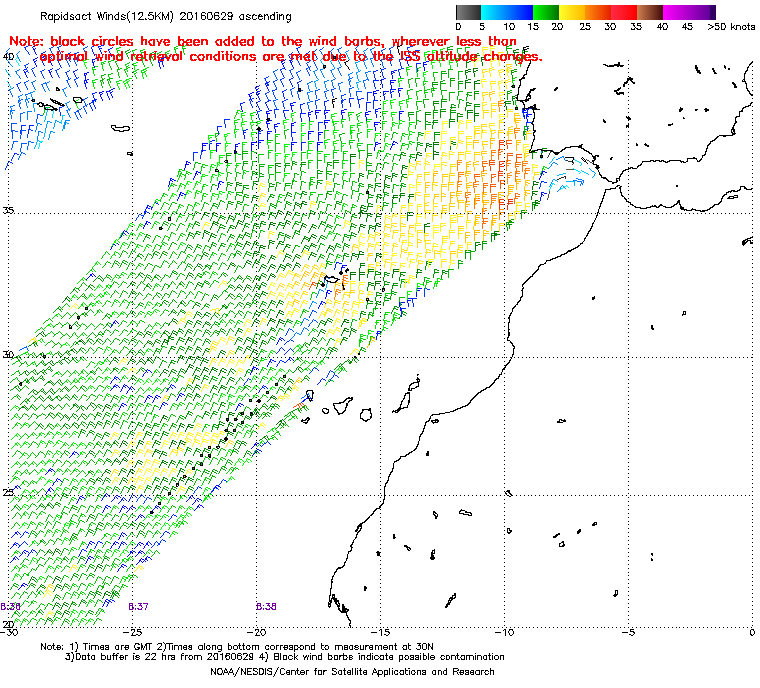Image resolution: width=760 pixels, height=688 pixels.
Task: Click the red 30-35 knots legend color
Action: 624,12
